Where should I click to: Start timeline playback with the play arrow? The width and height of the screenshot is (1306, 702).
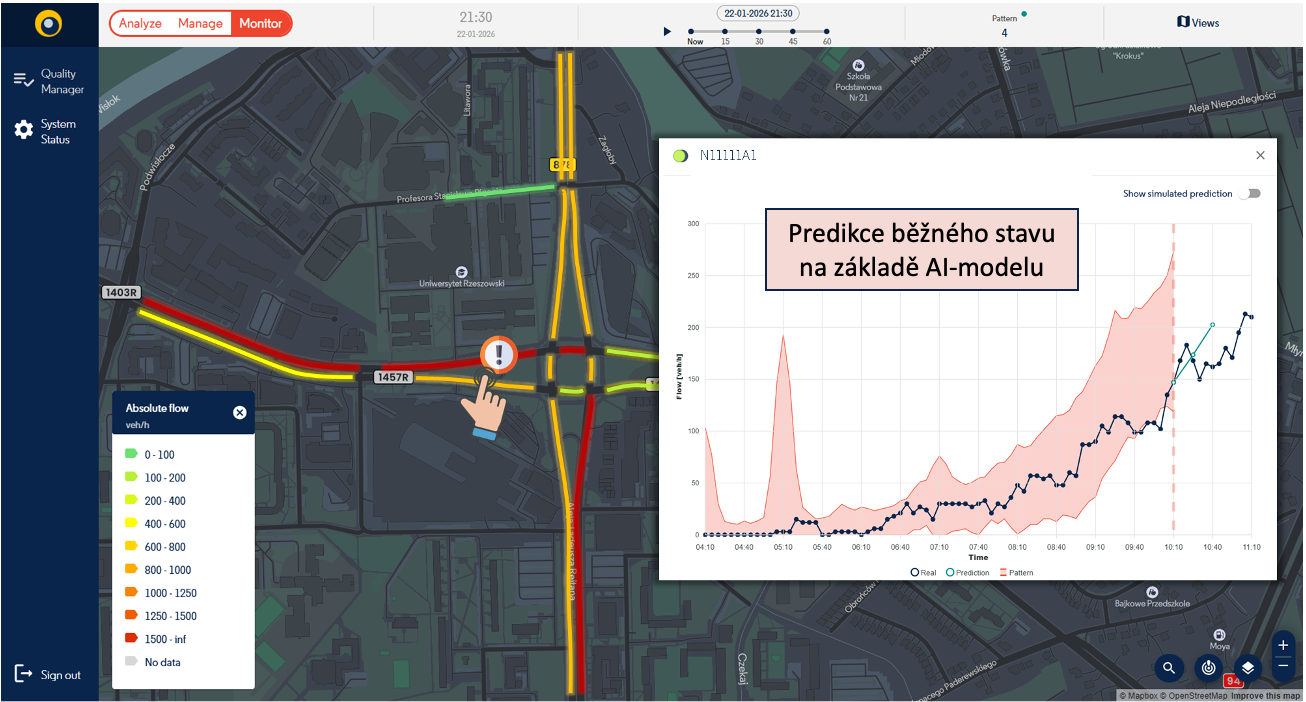(x=667, y=31)
